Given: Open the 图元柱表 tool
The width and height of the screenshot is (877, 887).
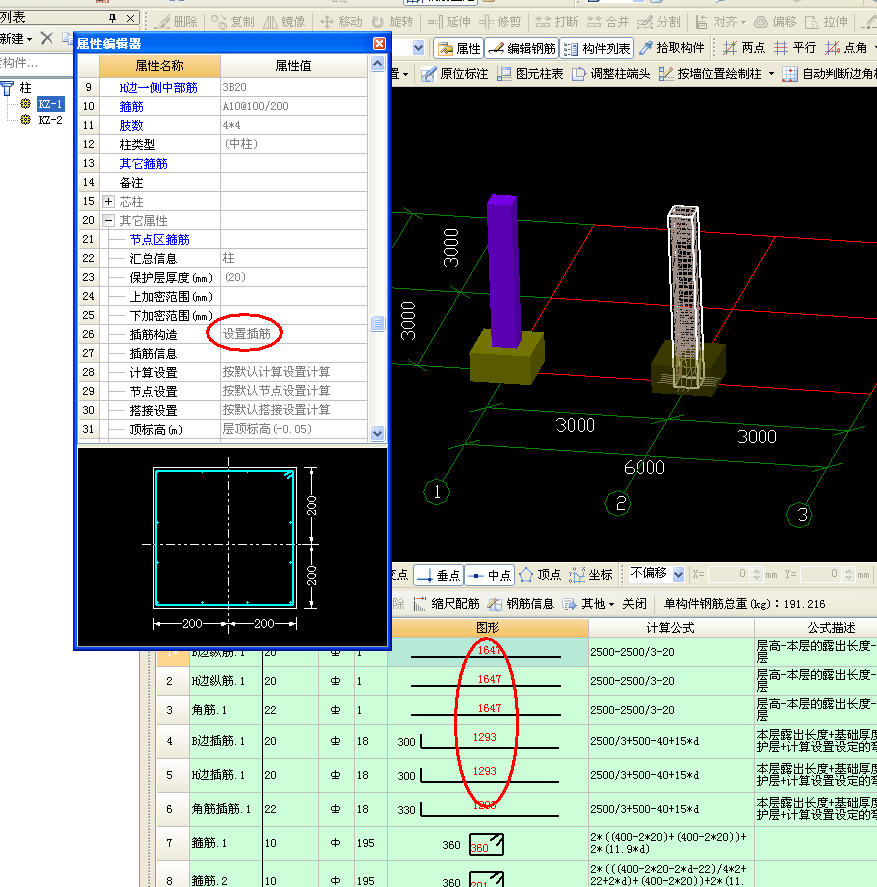Looking at the screenshot, I should [530, 74].
